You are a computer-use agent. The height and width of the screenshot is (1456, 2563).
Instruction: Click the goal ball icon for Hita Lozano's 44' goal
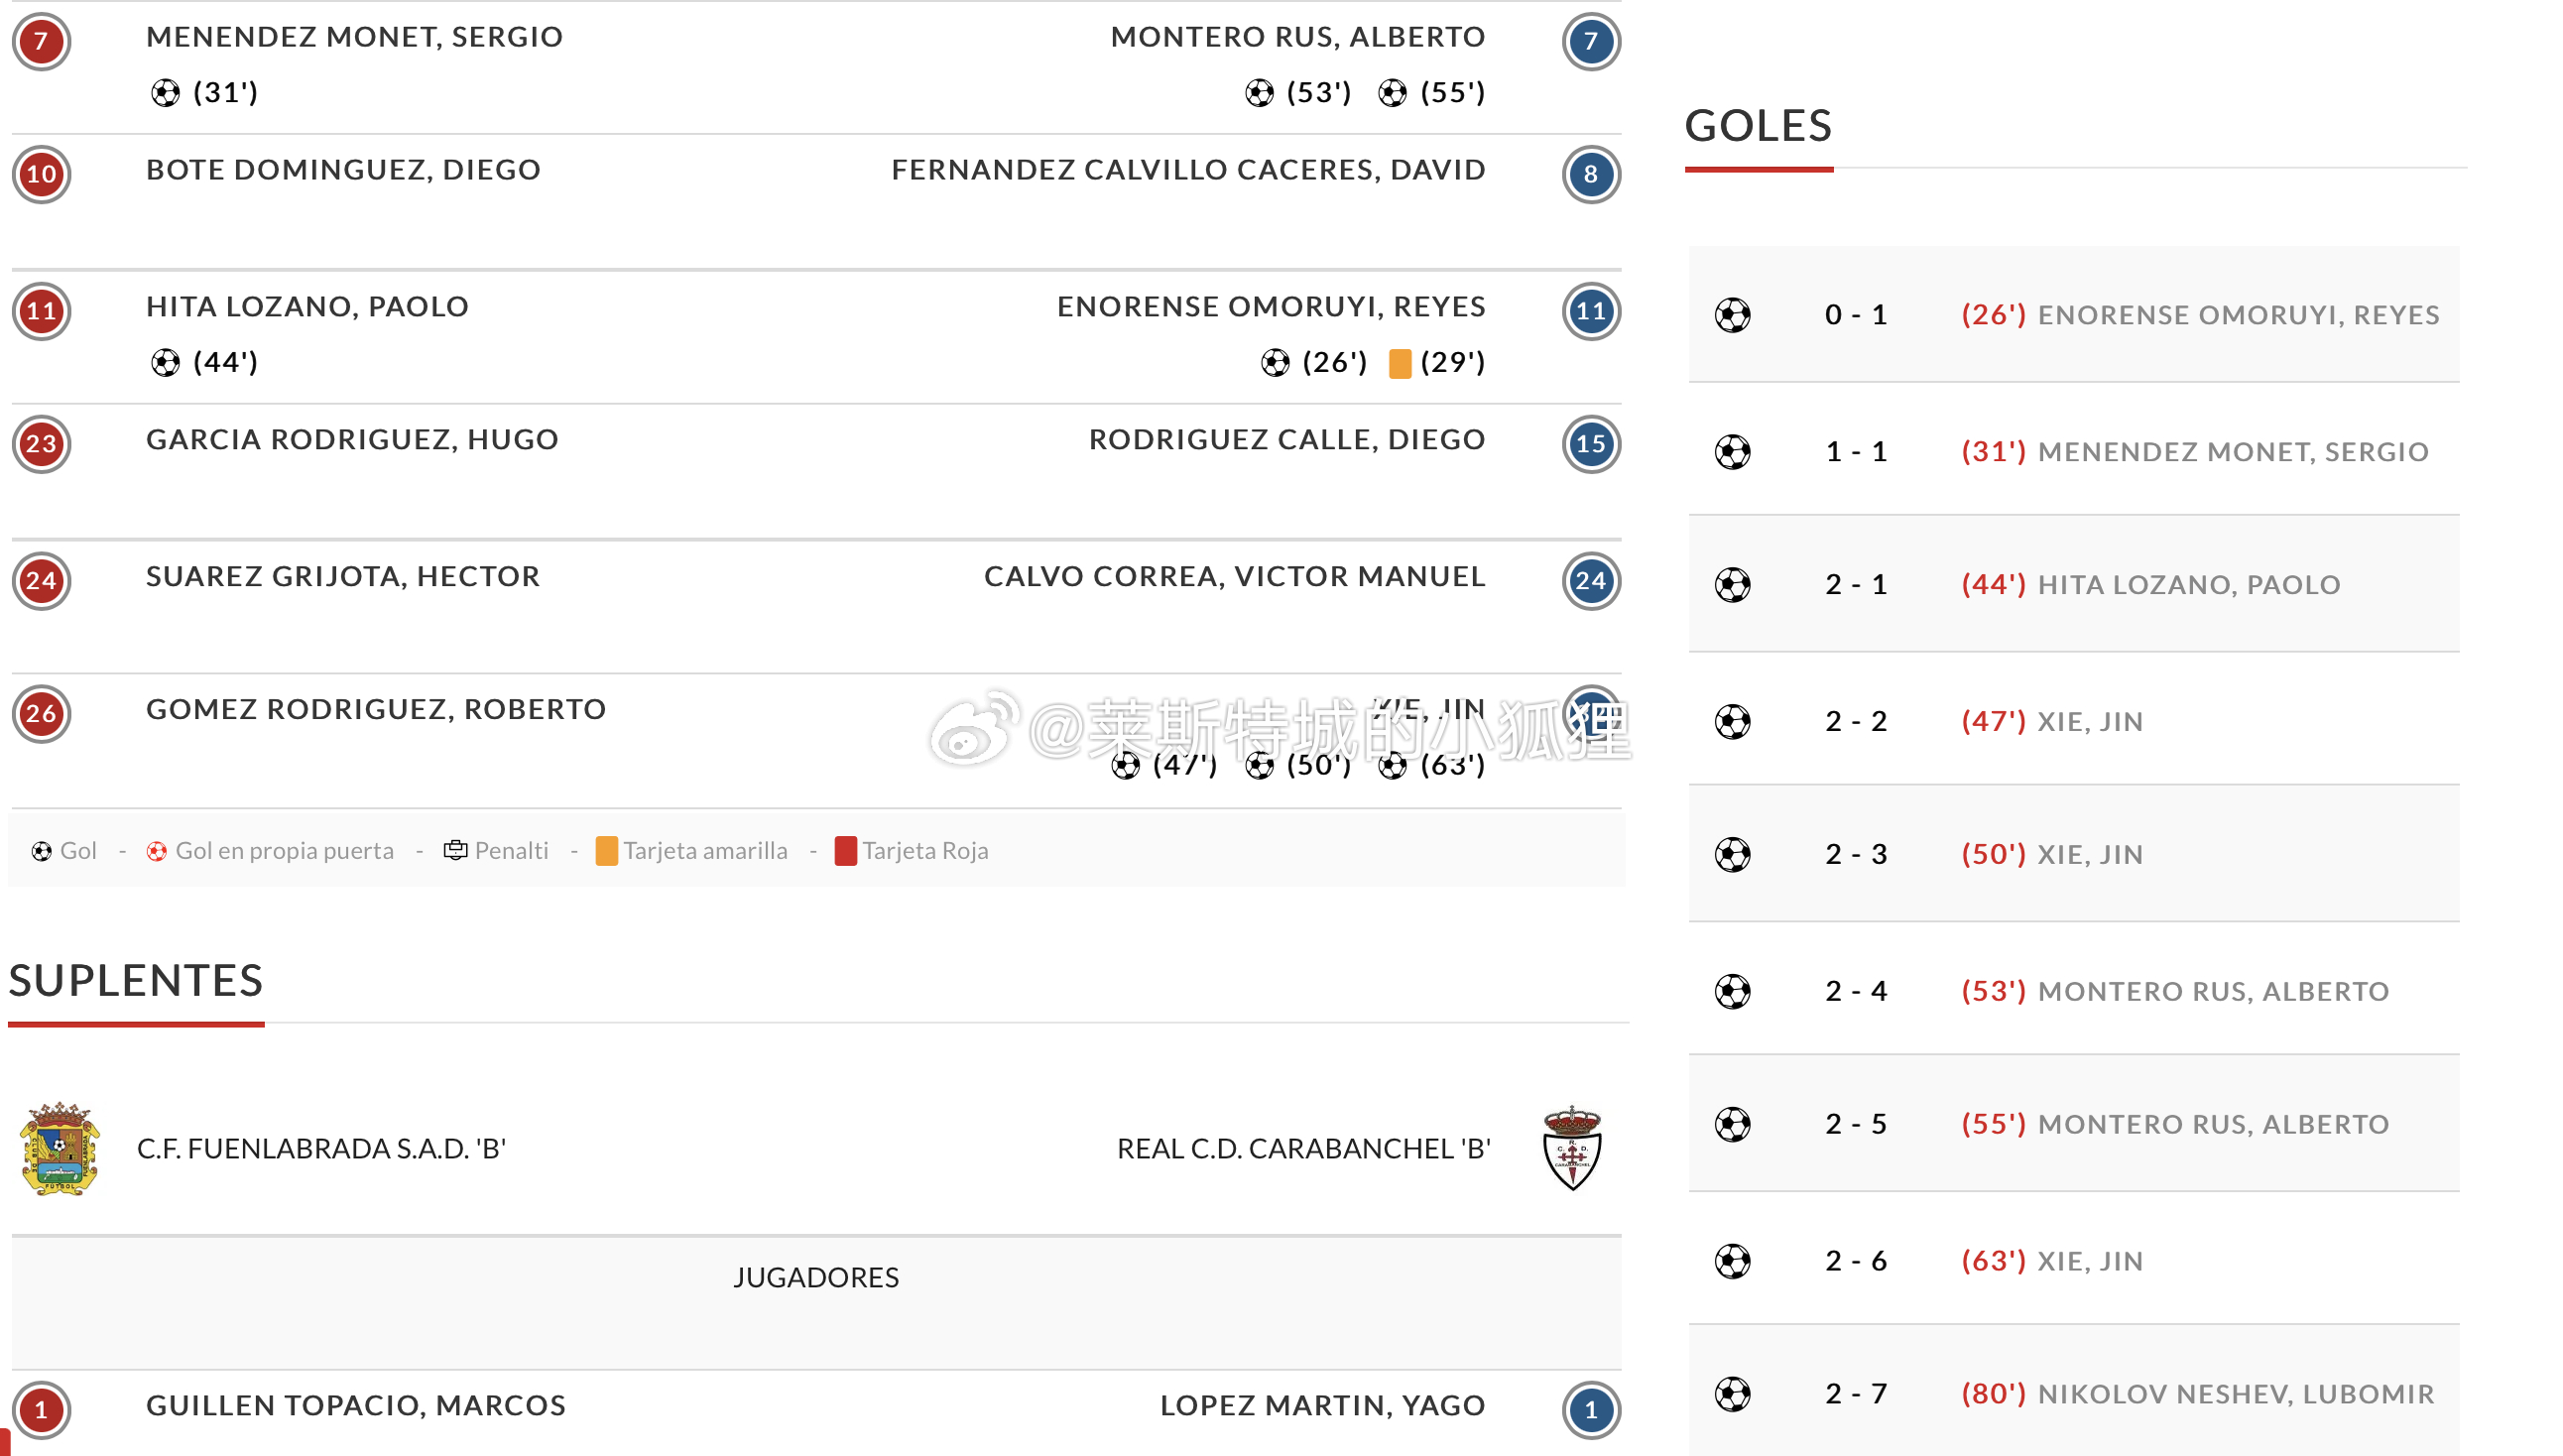coord(165,362)
